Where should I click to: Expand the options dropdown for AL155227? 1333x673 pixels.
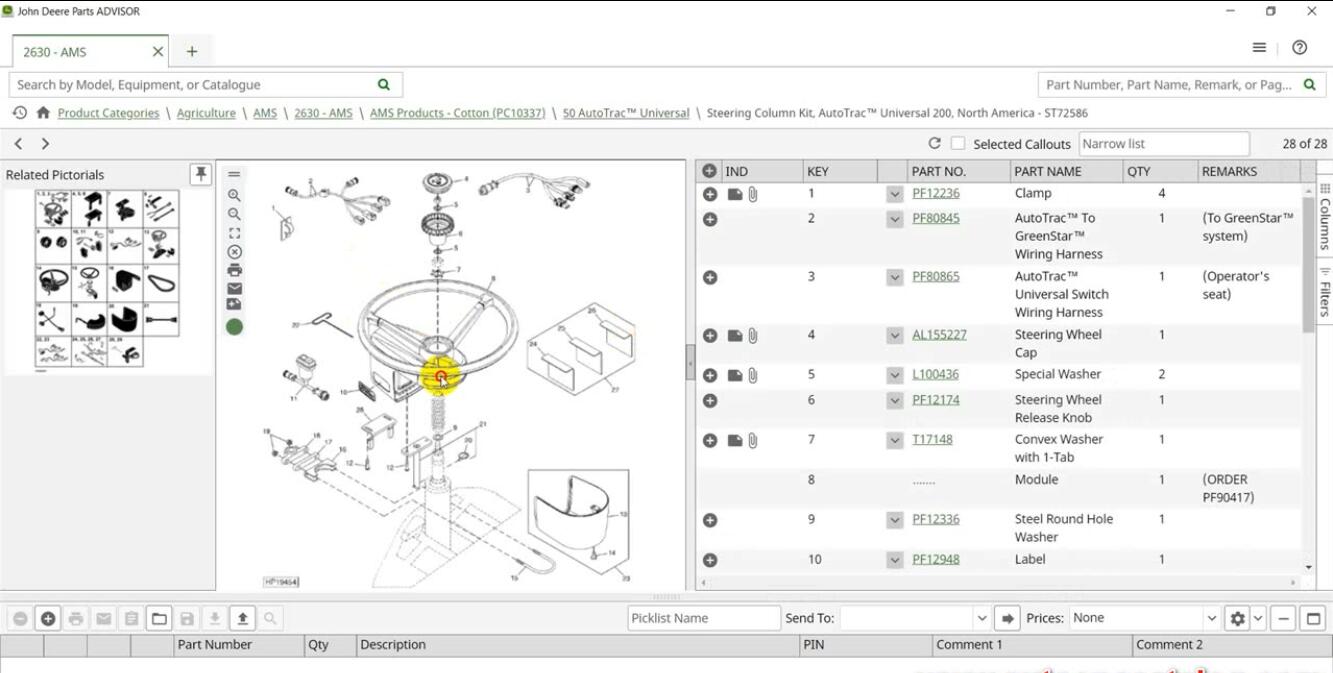click(x=894, y=336)
